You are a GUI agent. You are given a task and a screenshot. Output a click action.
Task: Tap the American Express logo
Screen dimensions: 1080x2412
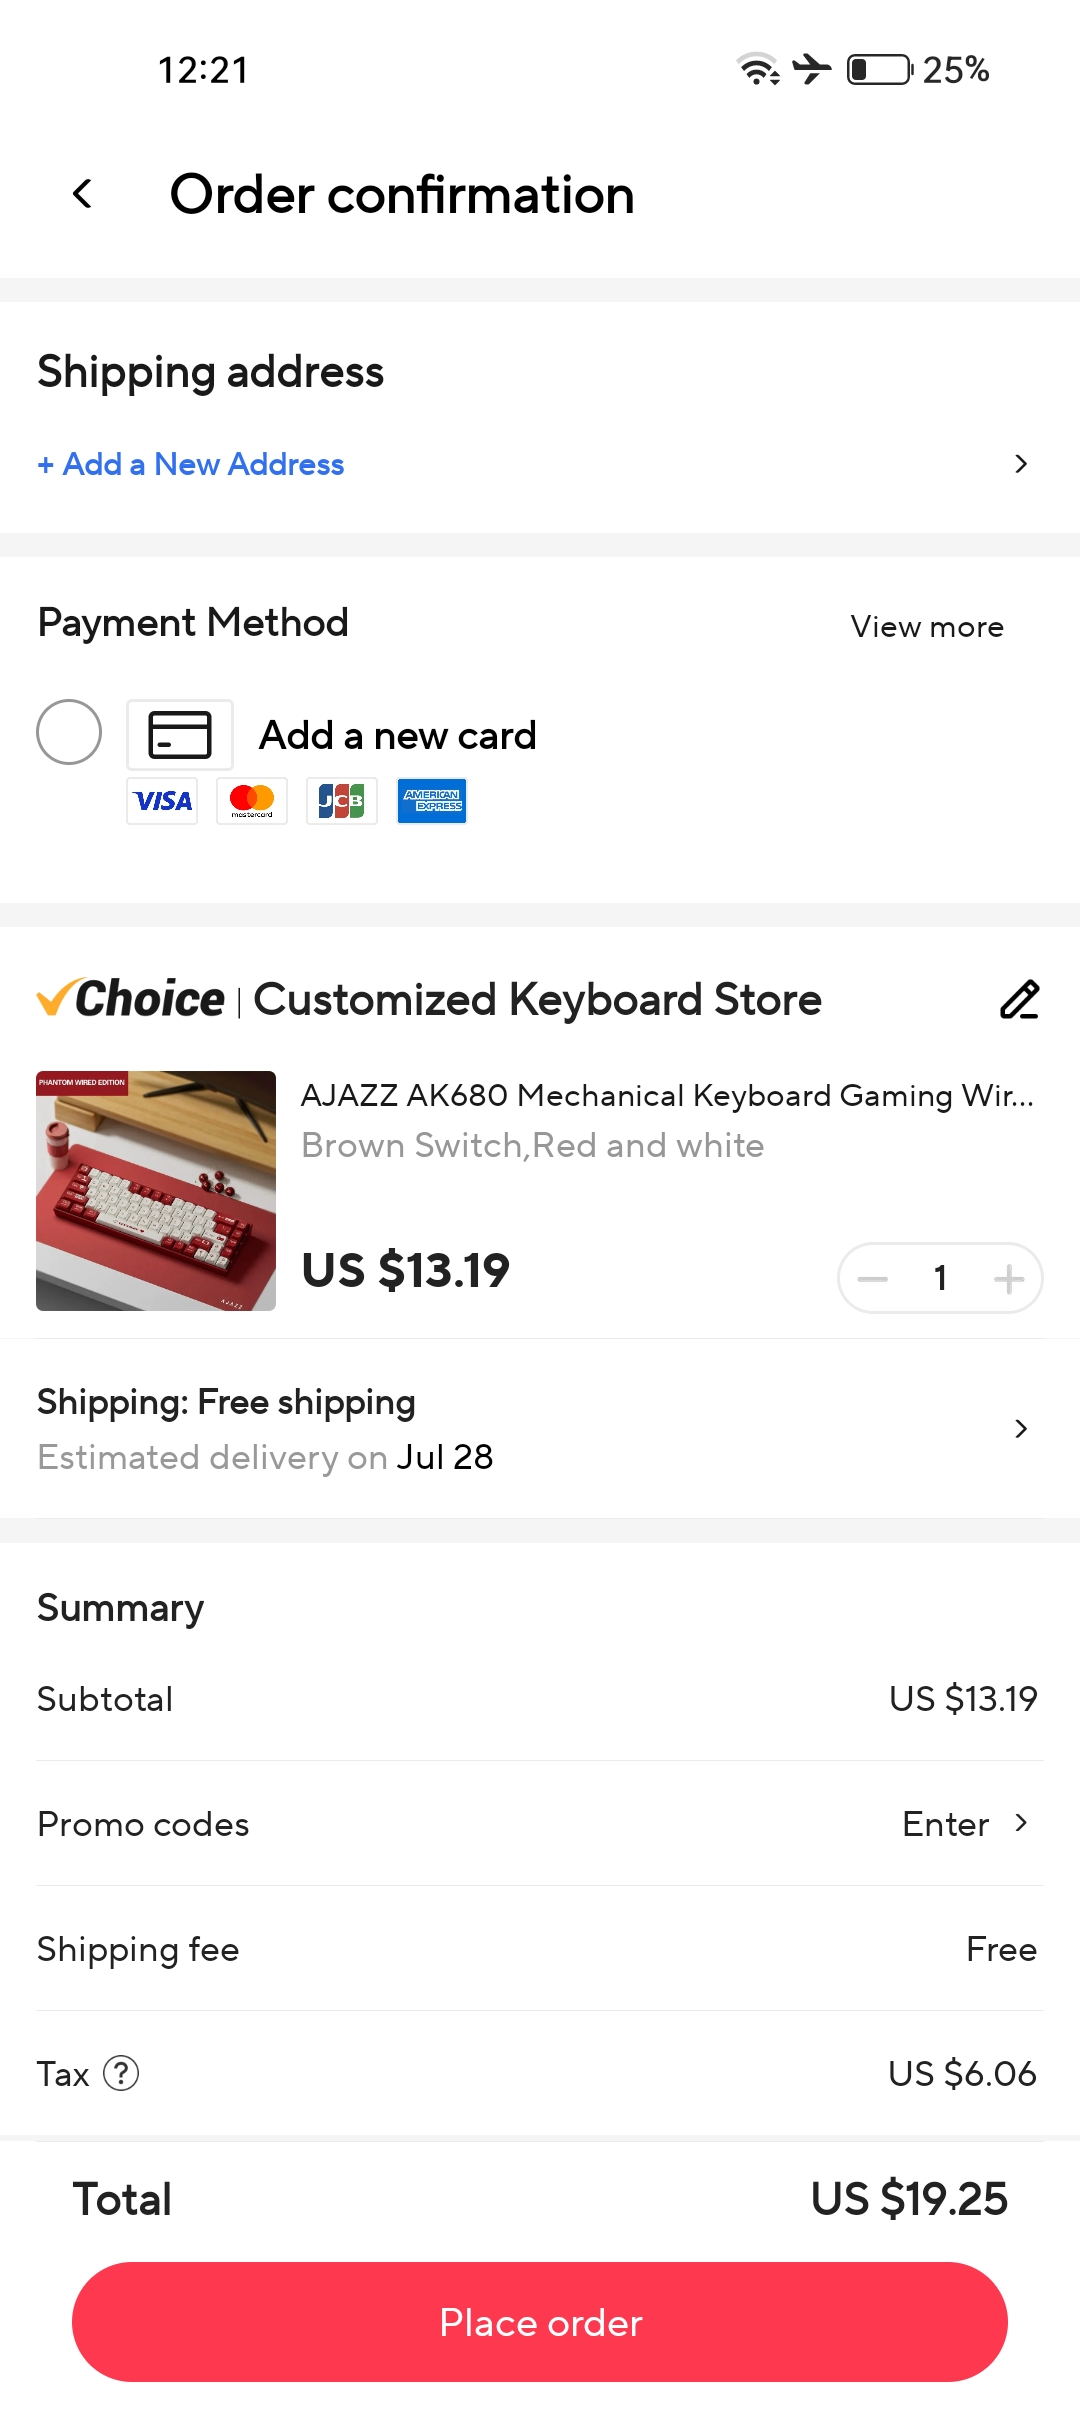[432, 801]
